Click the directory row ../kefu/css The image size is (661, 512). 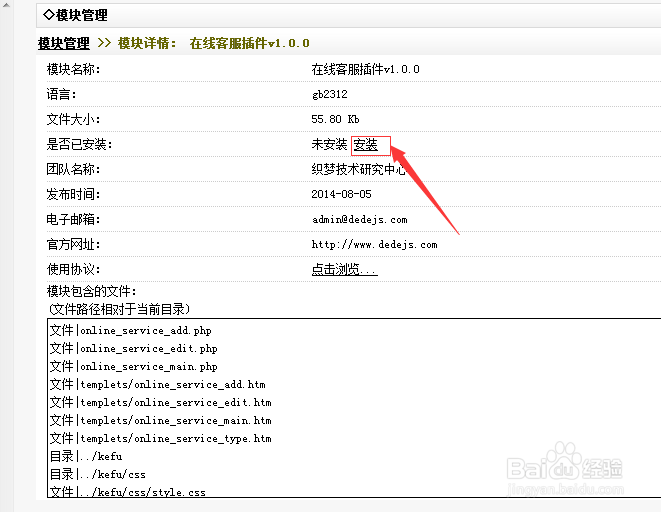98,474
